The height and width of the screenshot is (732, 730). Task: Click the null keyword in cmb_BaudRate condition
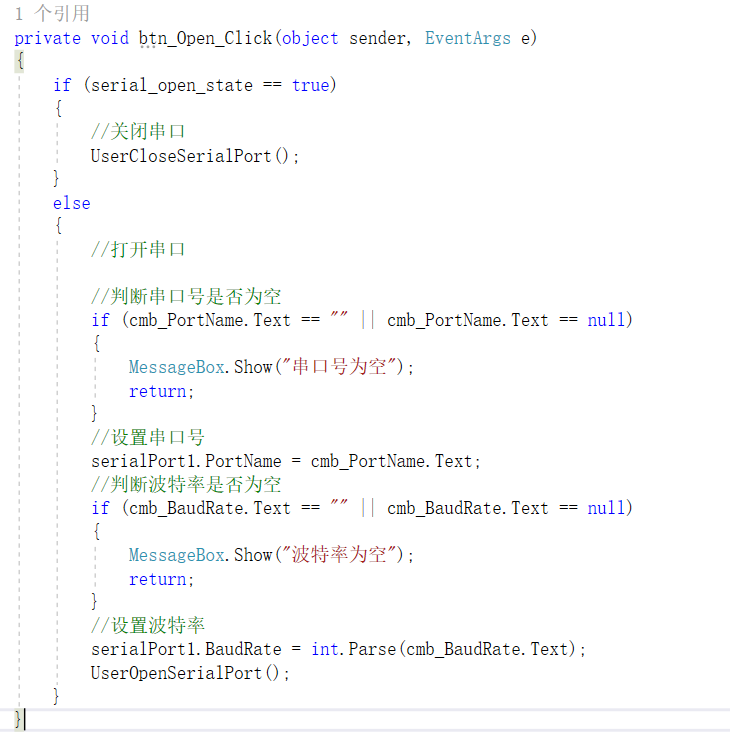tap(606, 508)
